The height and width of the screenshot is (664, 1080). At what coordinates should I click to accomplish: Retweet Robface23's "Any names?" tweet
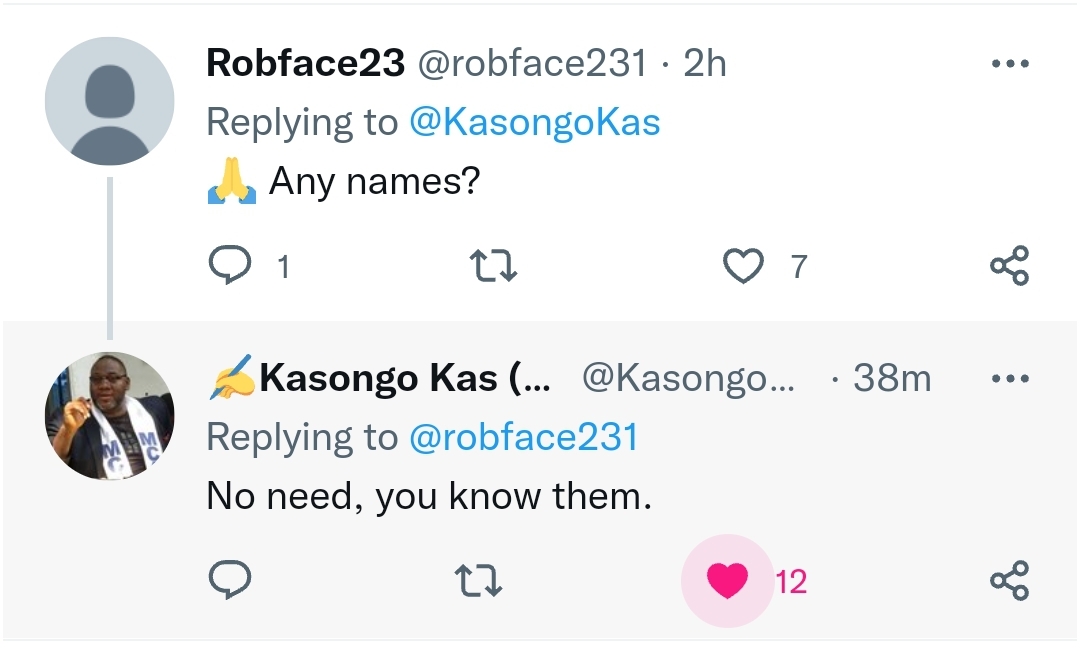(x=492, y=266)
